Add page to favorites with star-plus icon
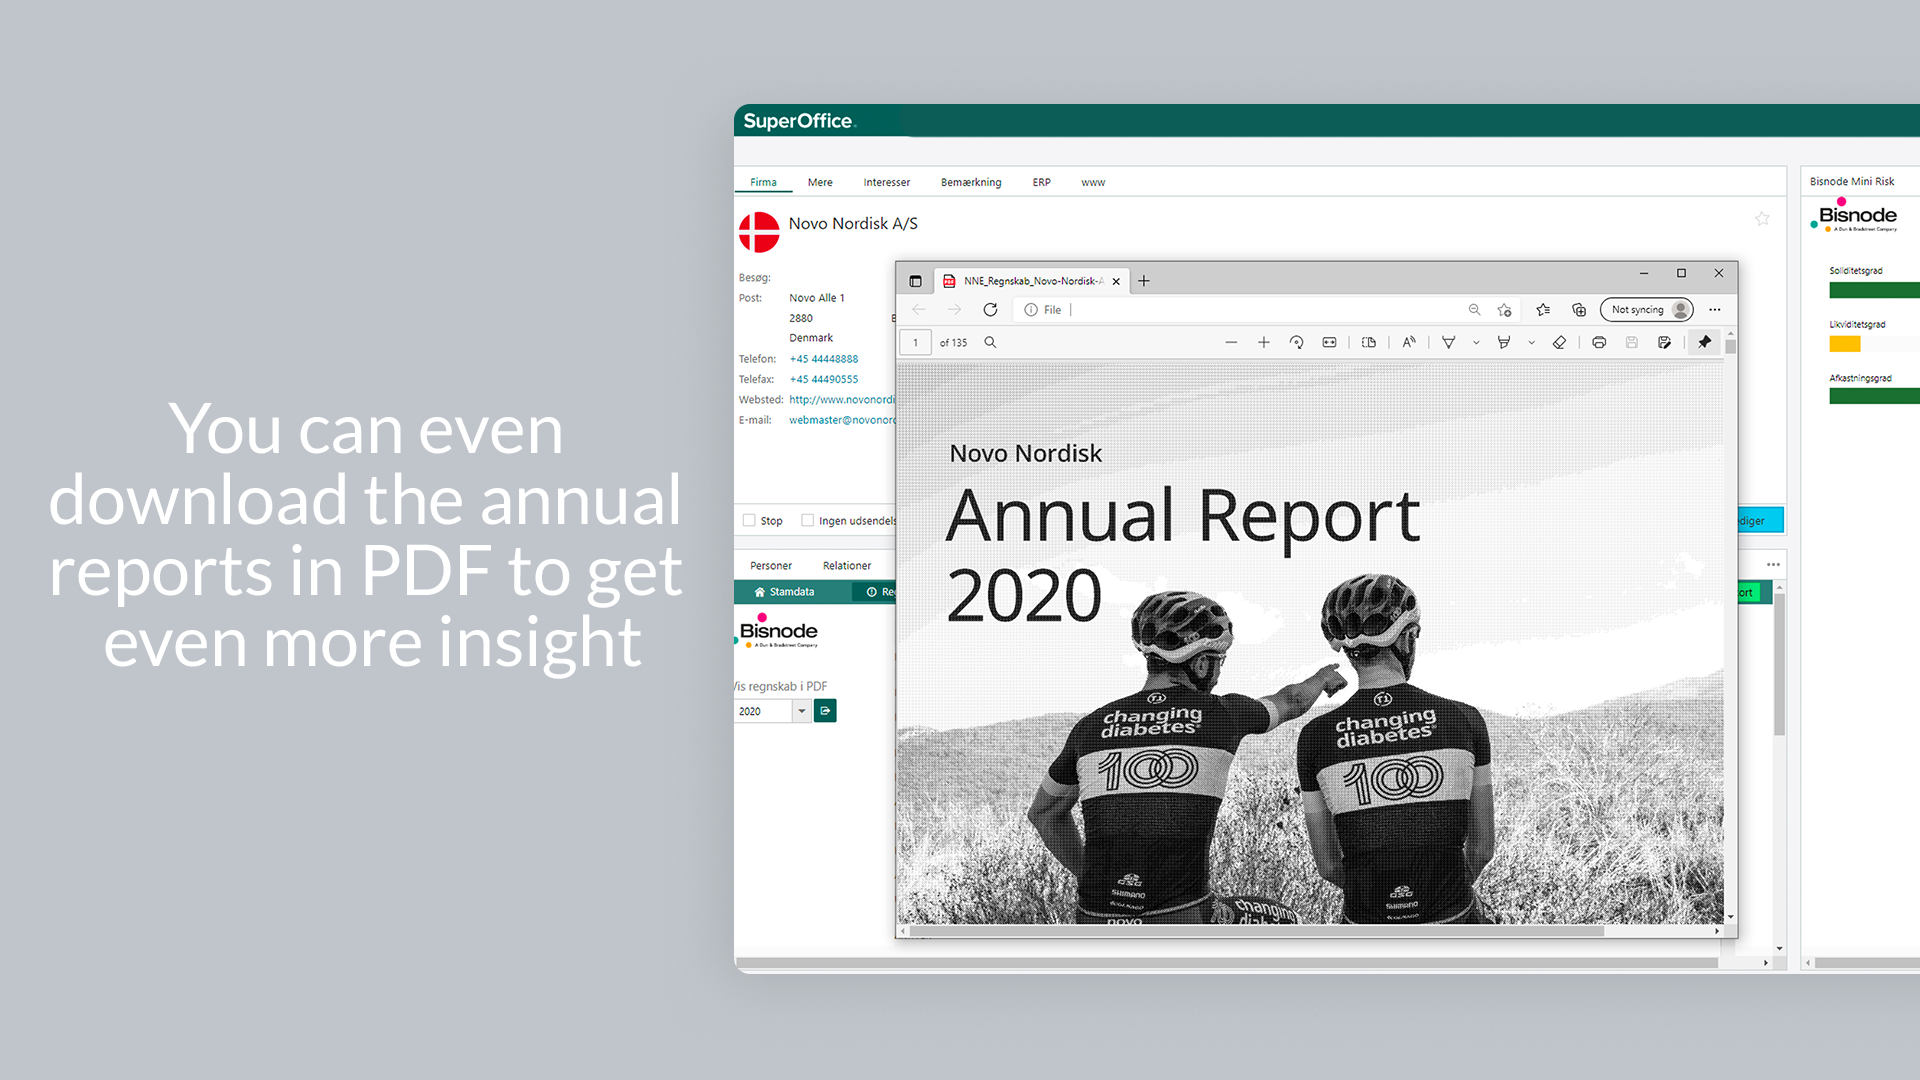The width and height of the screenshot is (1920, 1080). [1504, 310]
